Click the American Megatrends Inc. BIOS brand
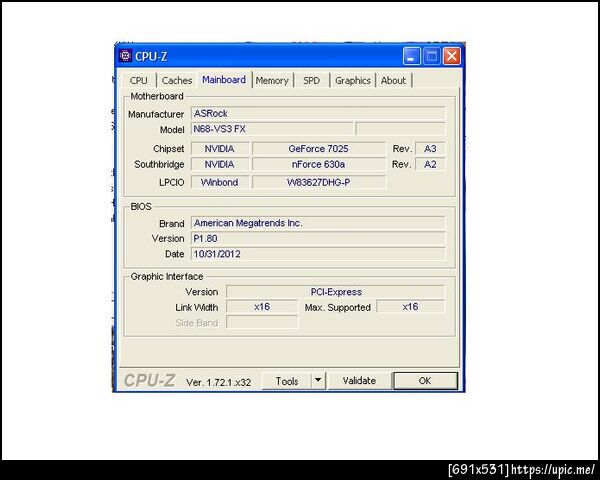The width and height of the screenshot is (600, 480). tap(318, 223)
